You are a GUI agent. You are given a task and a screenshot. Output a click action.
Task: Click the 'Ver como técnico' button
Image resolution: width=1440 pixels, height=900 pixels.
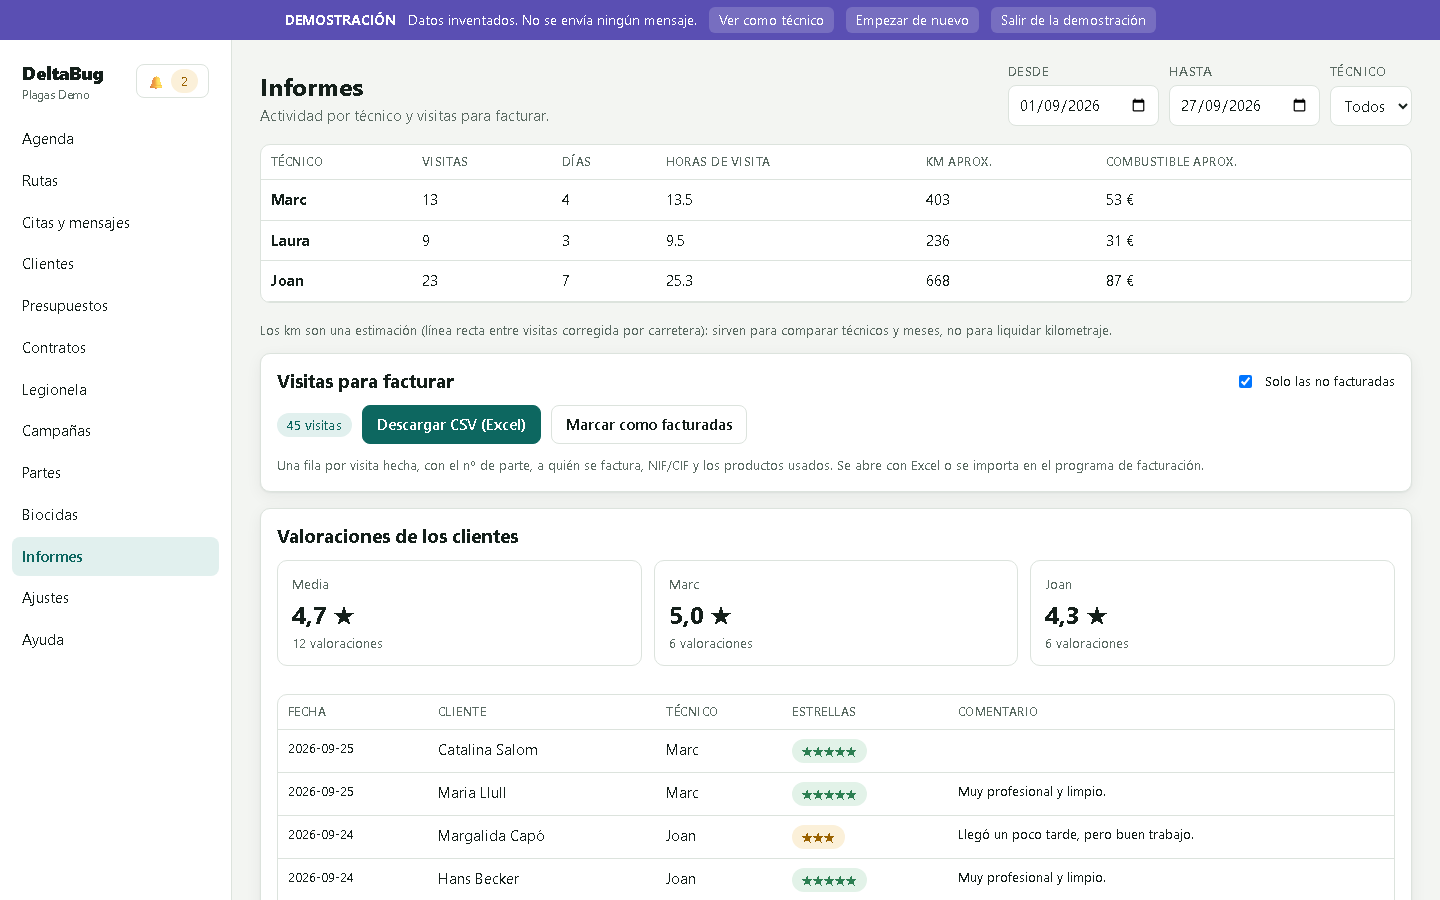[771, 20]
